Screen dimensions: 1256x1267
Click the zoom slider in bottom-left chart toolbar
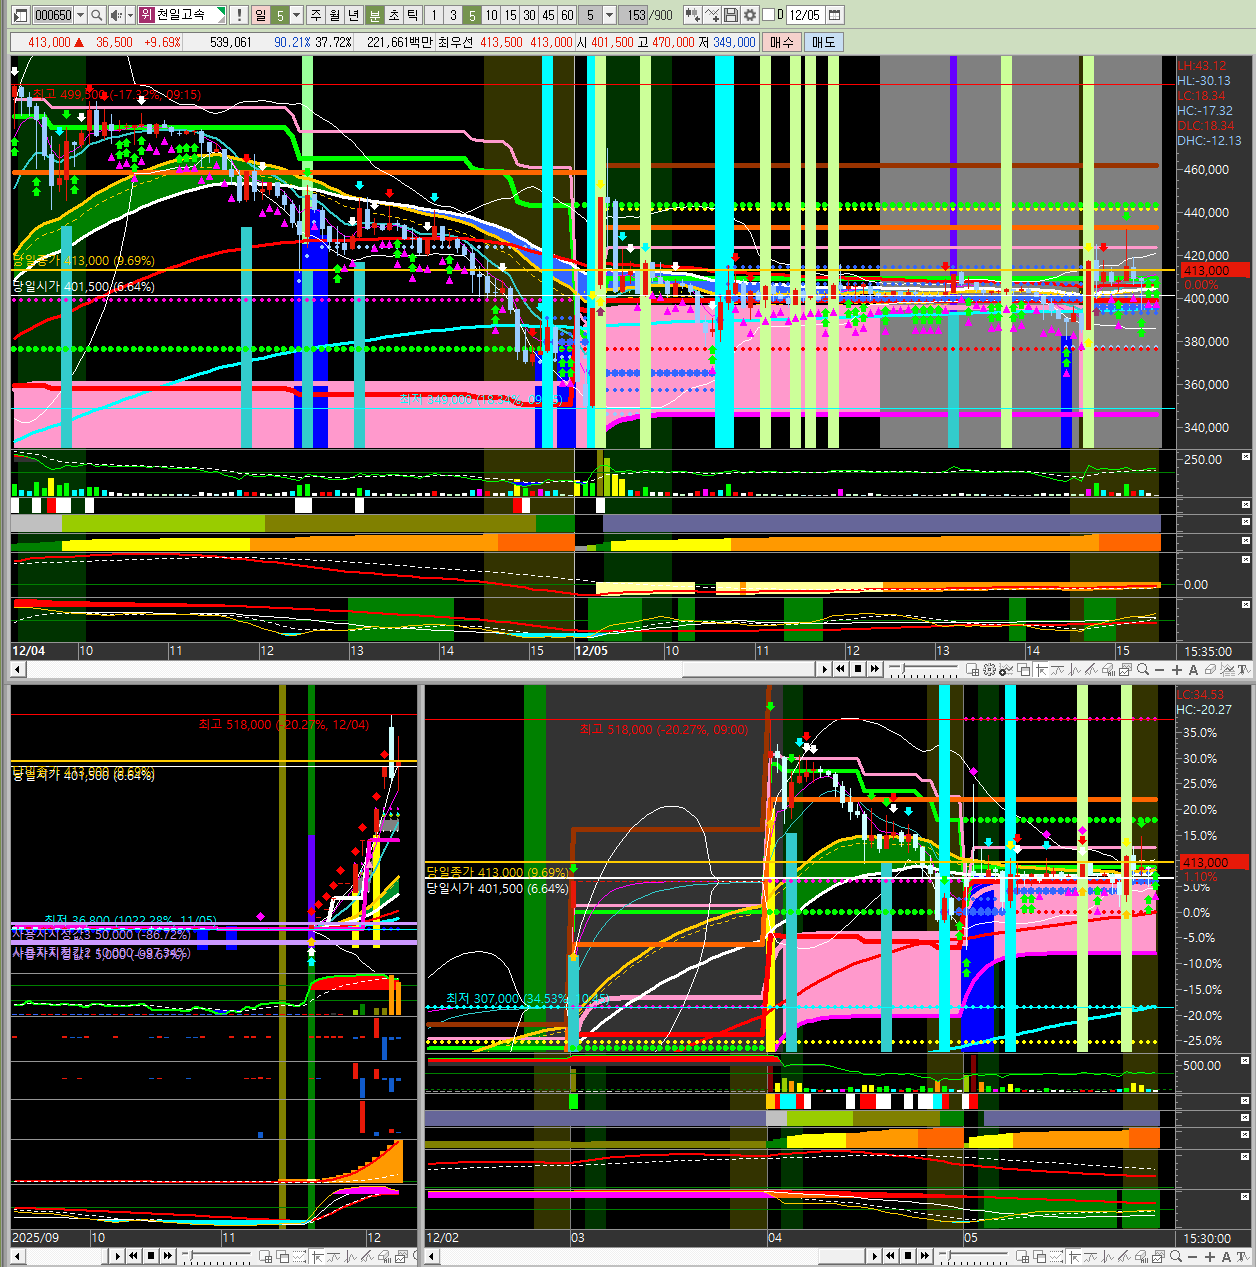[216, 1256]
